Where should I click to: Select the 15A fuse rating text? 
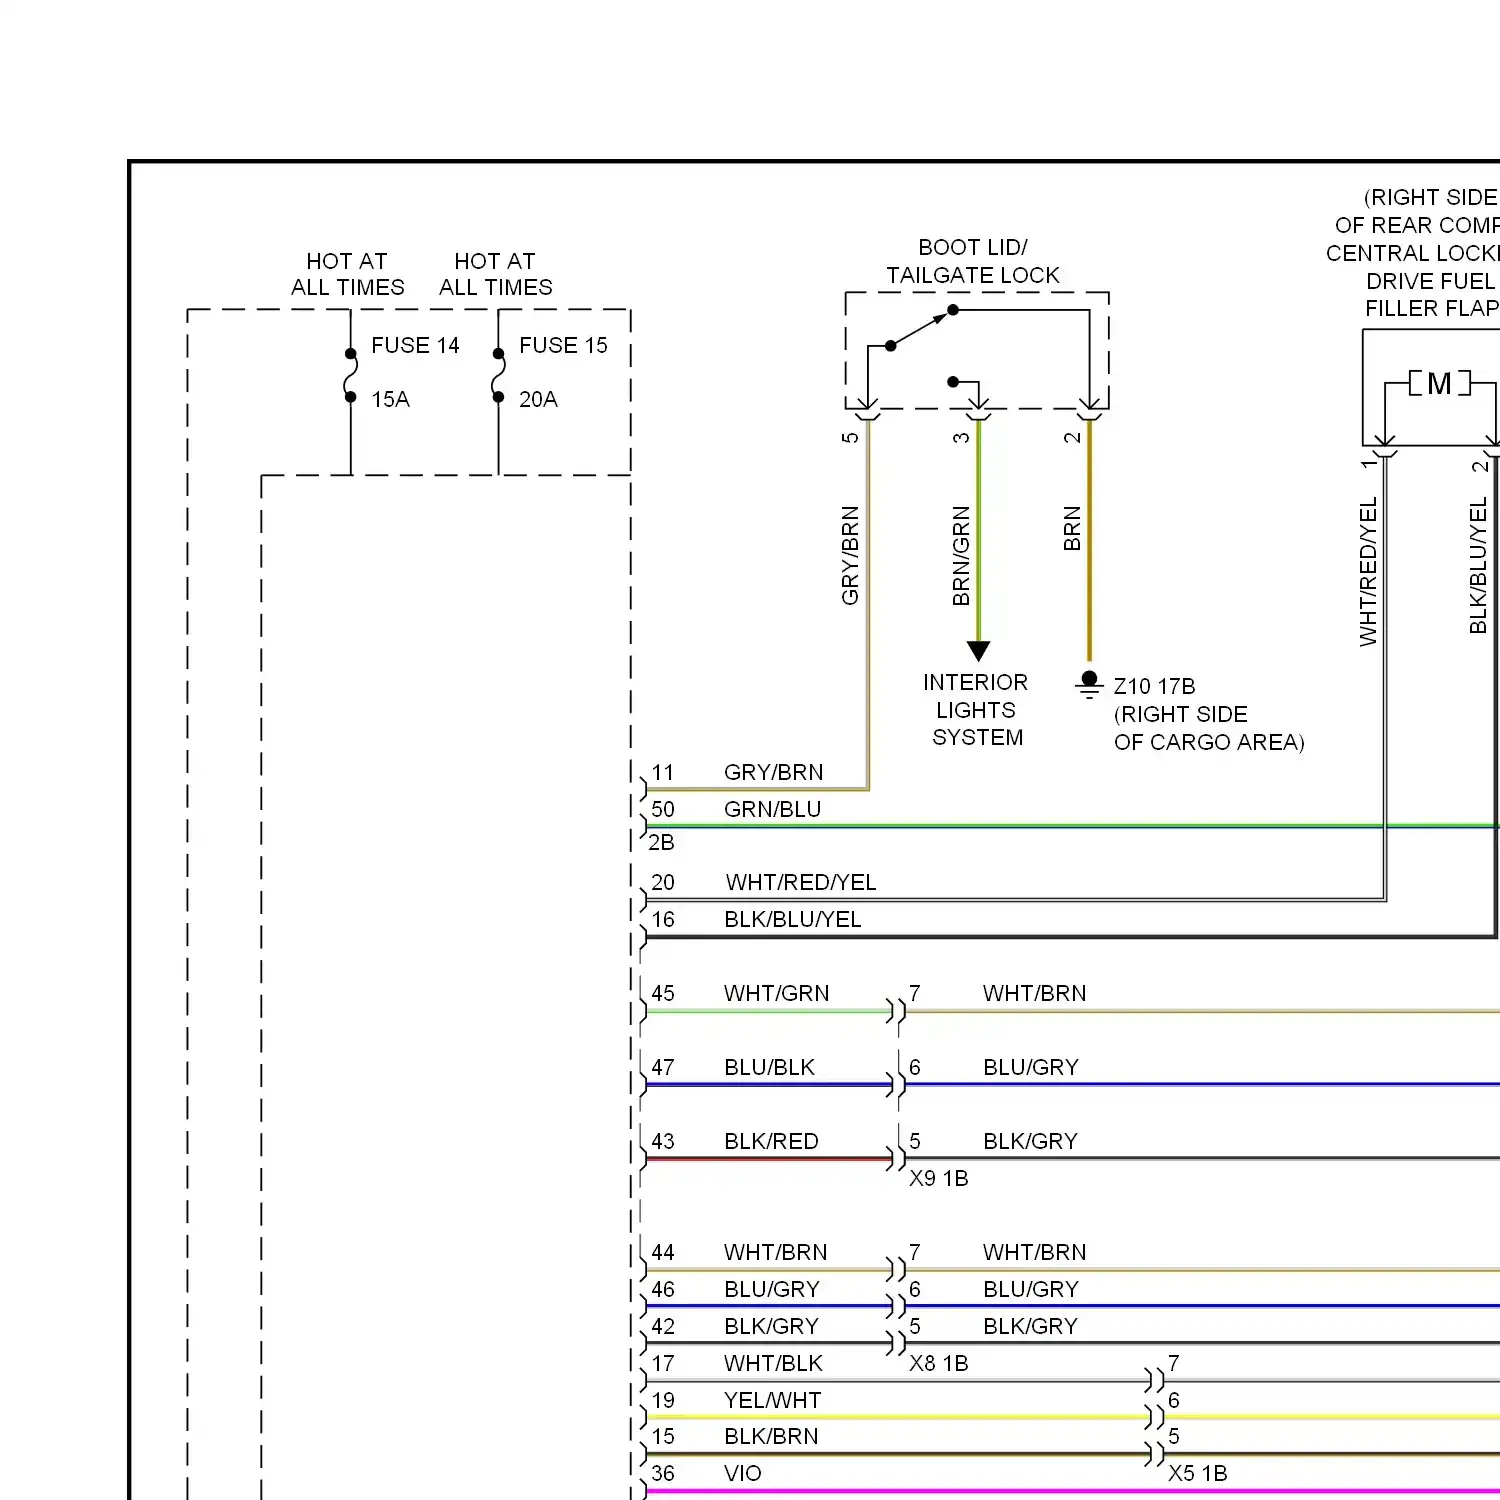coord(390,399)
